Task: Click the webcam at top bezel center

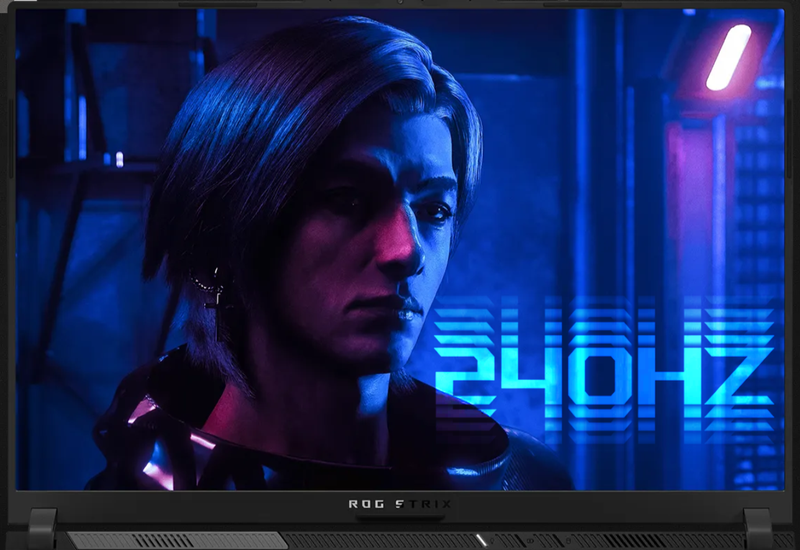Action: pos(400,3)
